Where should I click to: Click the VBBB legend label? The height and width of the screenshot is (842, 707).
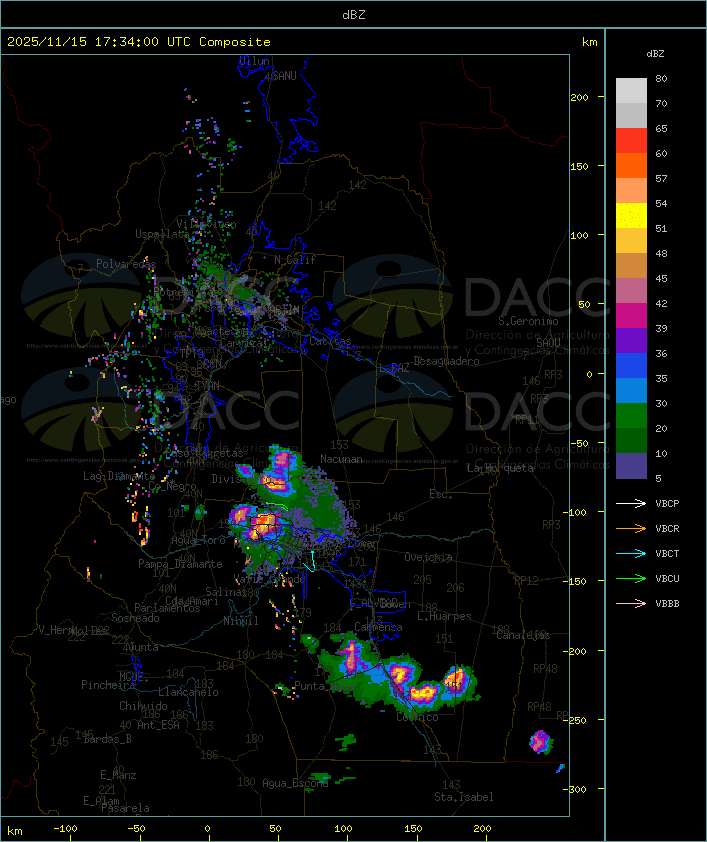[x=667, y=603]
